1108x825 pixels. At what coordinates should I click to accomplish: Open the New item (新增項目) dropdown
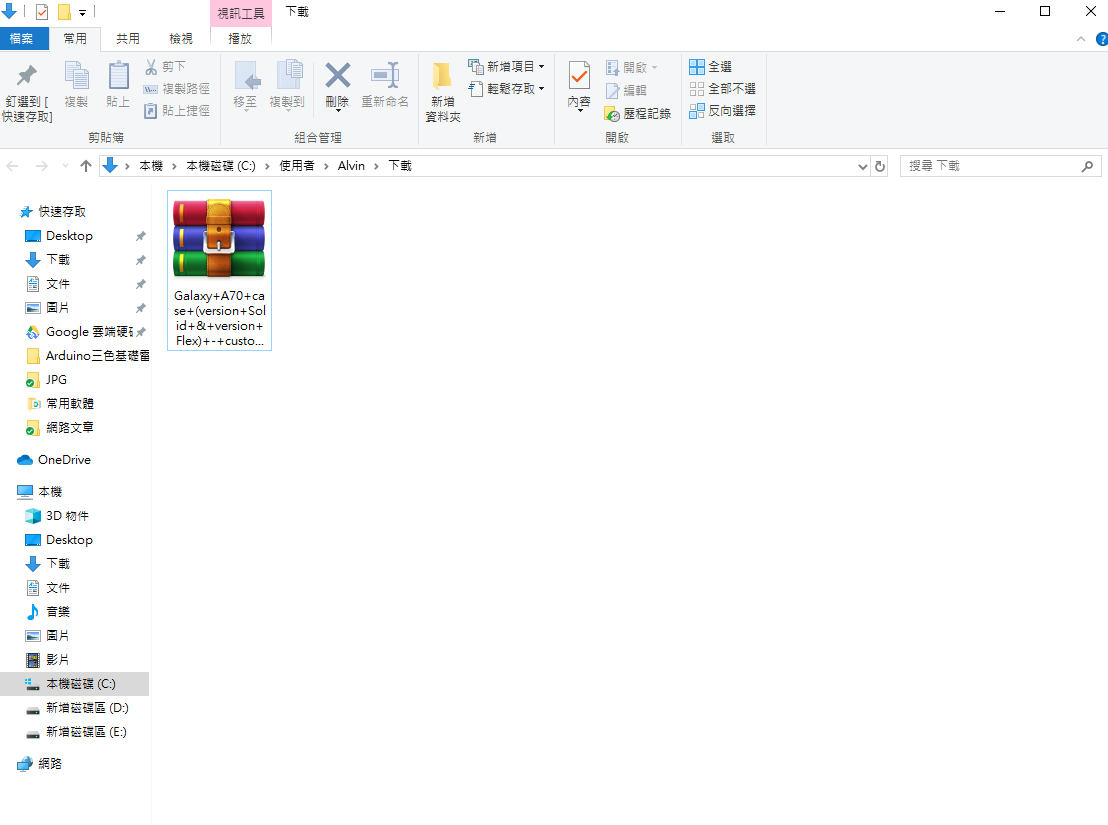coord(506,66)
